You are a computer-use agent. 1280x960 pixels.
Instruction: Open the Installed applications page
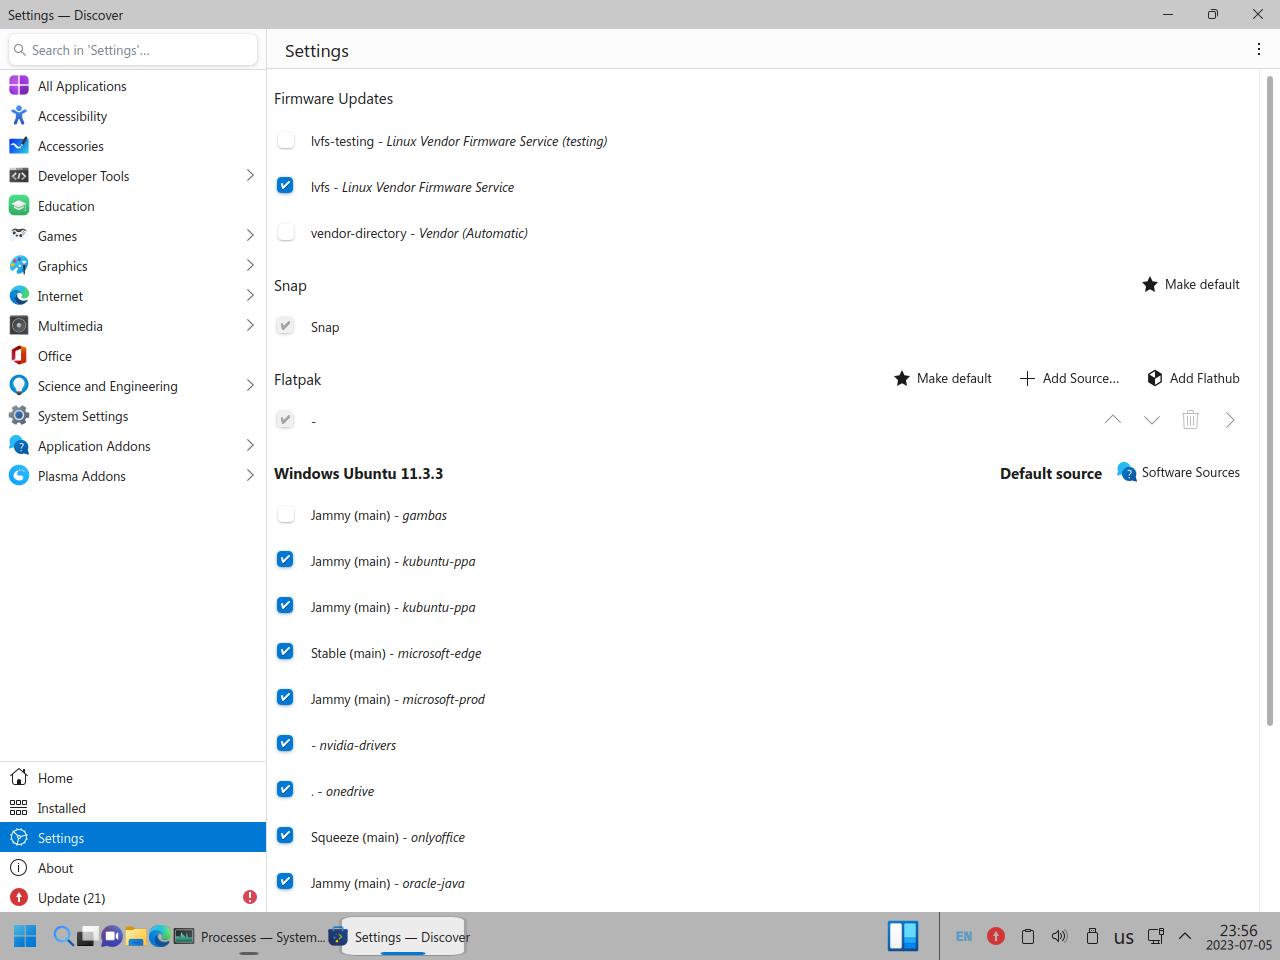click(133, 808)
